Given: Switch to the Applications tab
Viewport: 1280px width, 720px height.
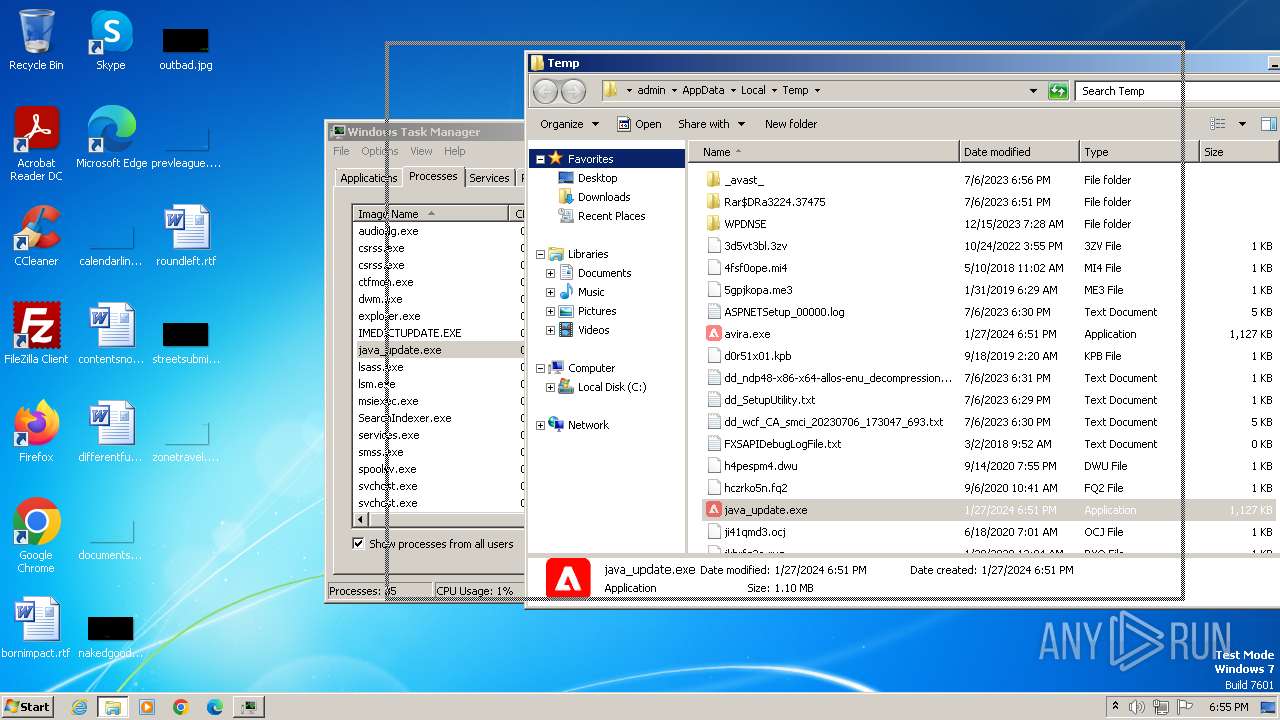Looking at the screenshot, I should [368, 178].
